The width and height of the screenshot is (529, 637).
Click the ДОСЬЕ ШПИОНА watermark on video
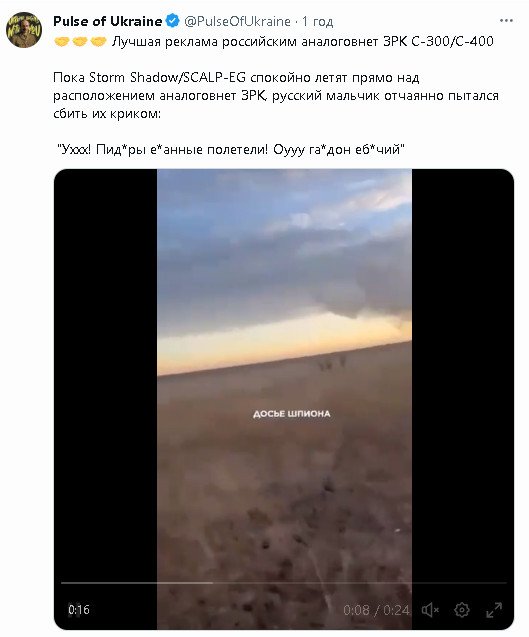(x=291, y=414)
